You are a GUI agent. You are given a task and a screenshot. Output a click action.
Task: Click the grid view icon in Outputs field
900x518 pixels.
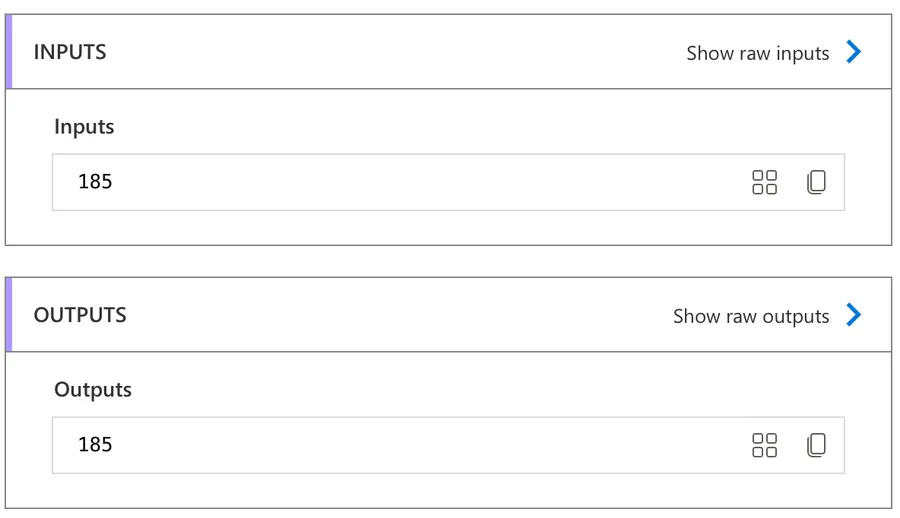[764, 445]
